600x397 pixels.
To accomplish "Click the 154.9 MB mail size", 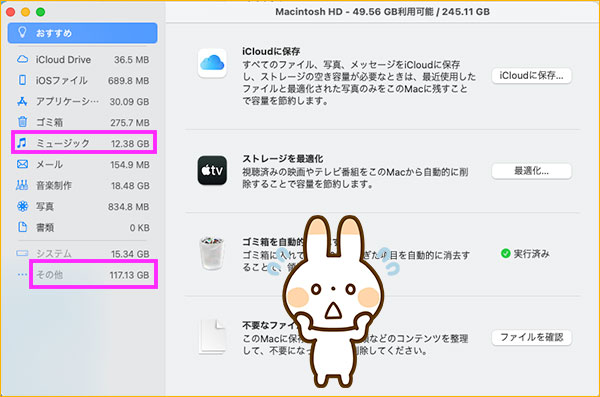I will pos(130,165).
